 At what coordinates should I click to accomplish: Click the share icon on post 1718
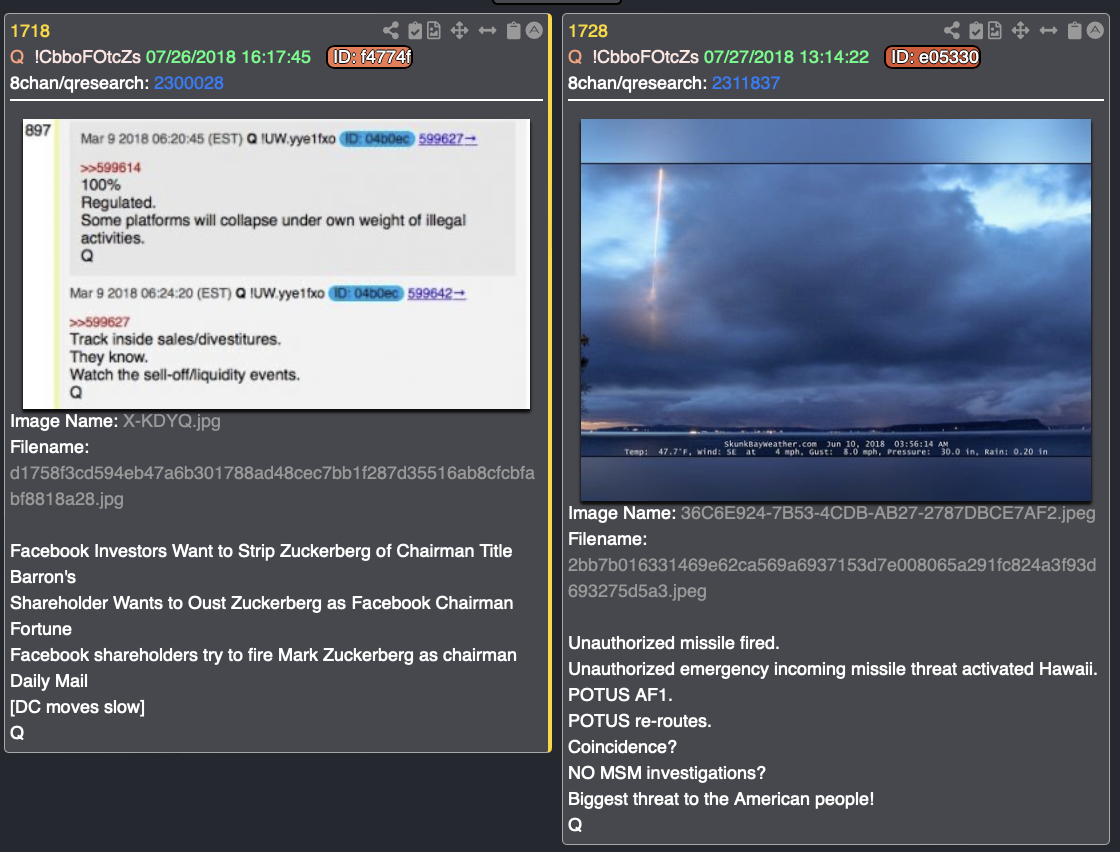391,30
